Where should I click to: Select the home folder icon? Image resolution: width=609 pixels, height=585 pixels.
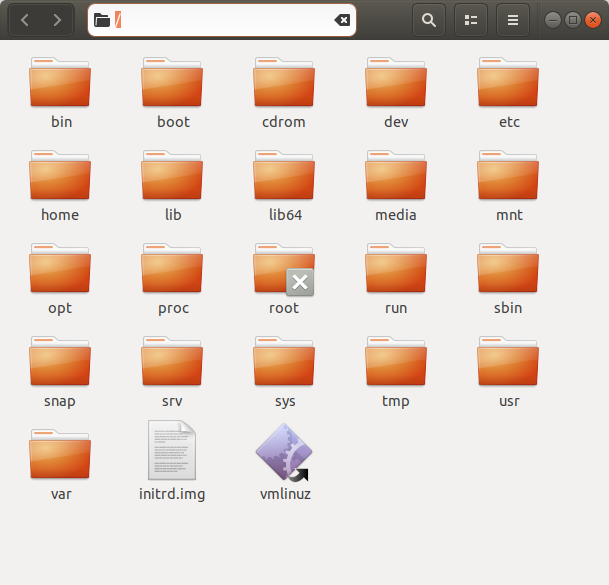60,175
